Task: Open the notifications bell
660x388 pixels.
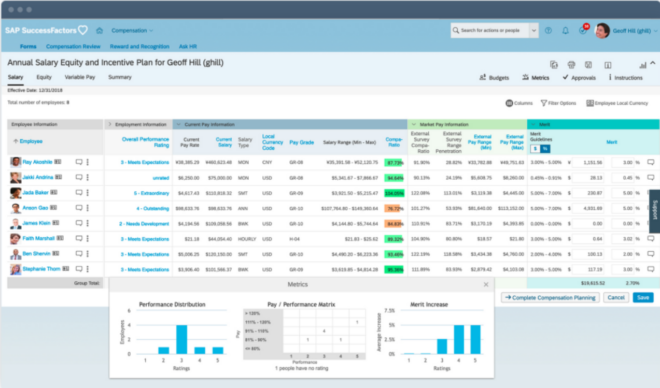Action: pos(565,30)
